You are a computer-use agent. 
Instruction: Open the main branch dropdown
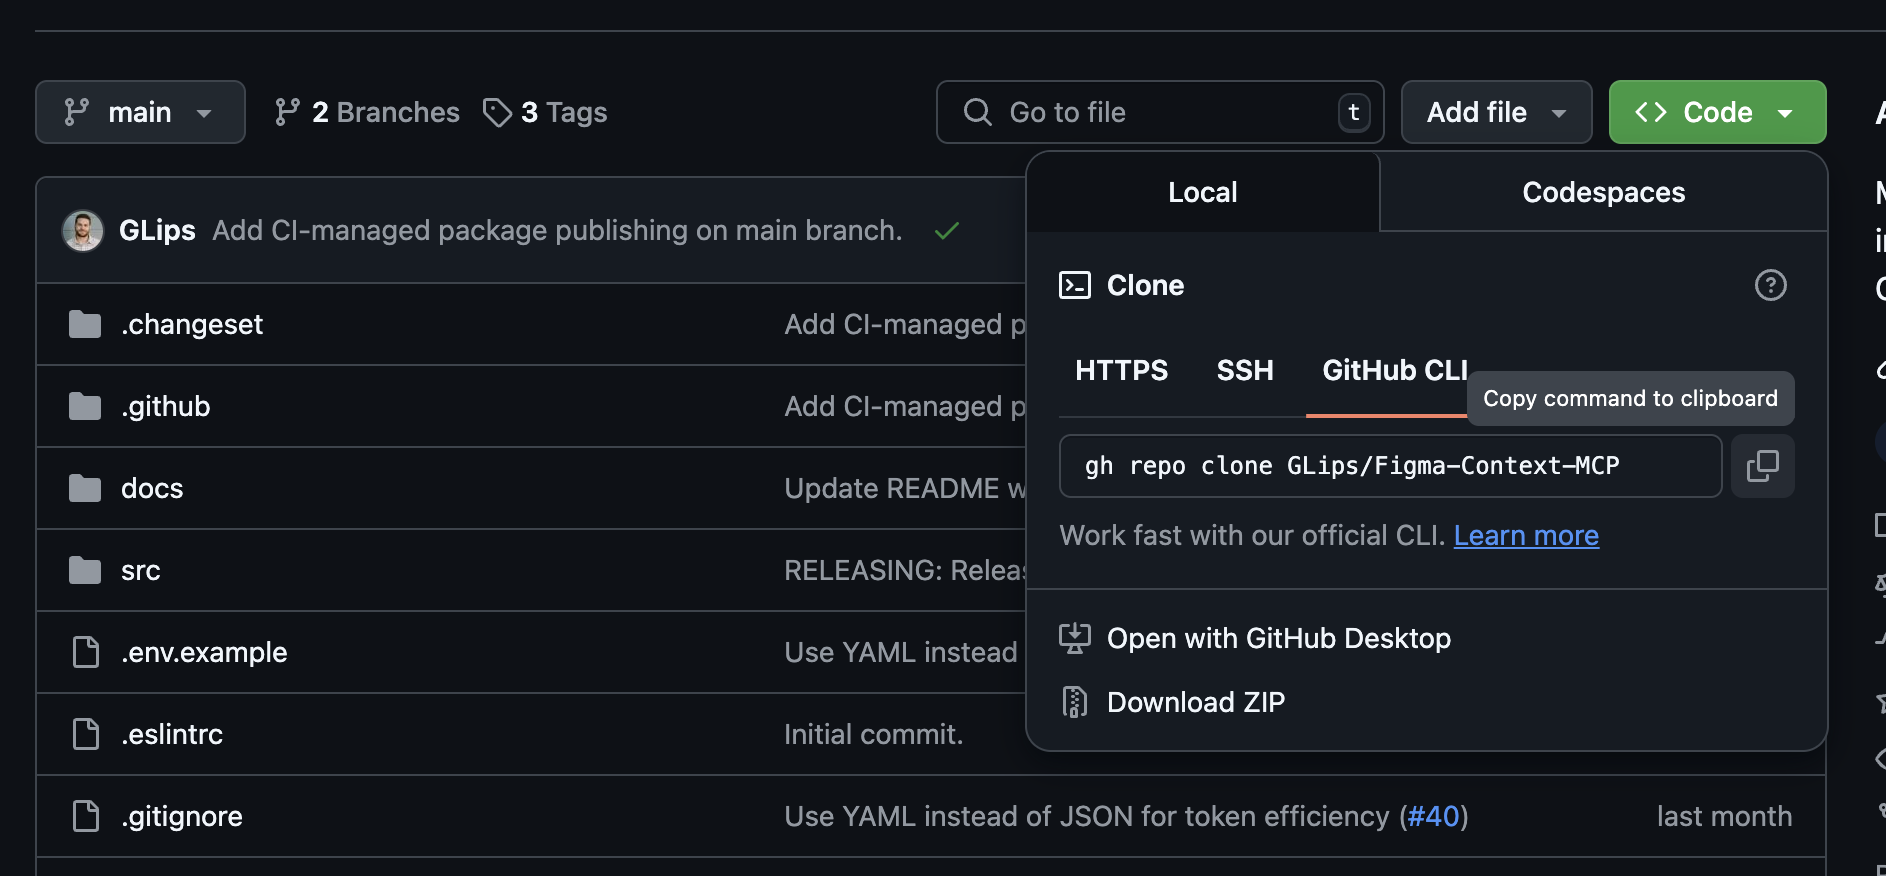pos(140,112)
